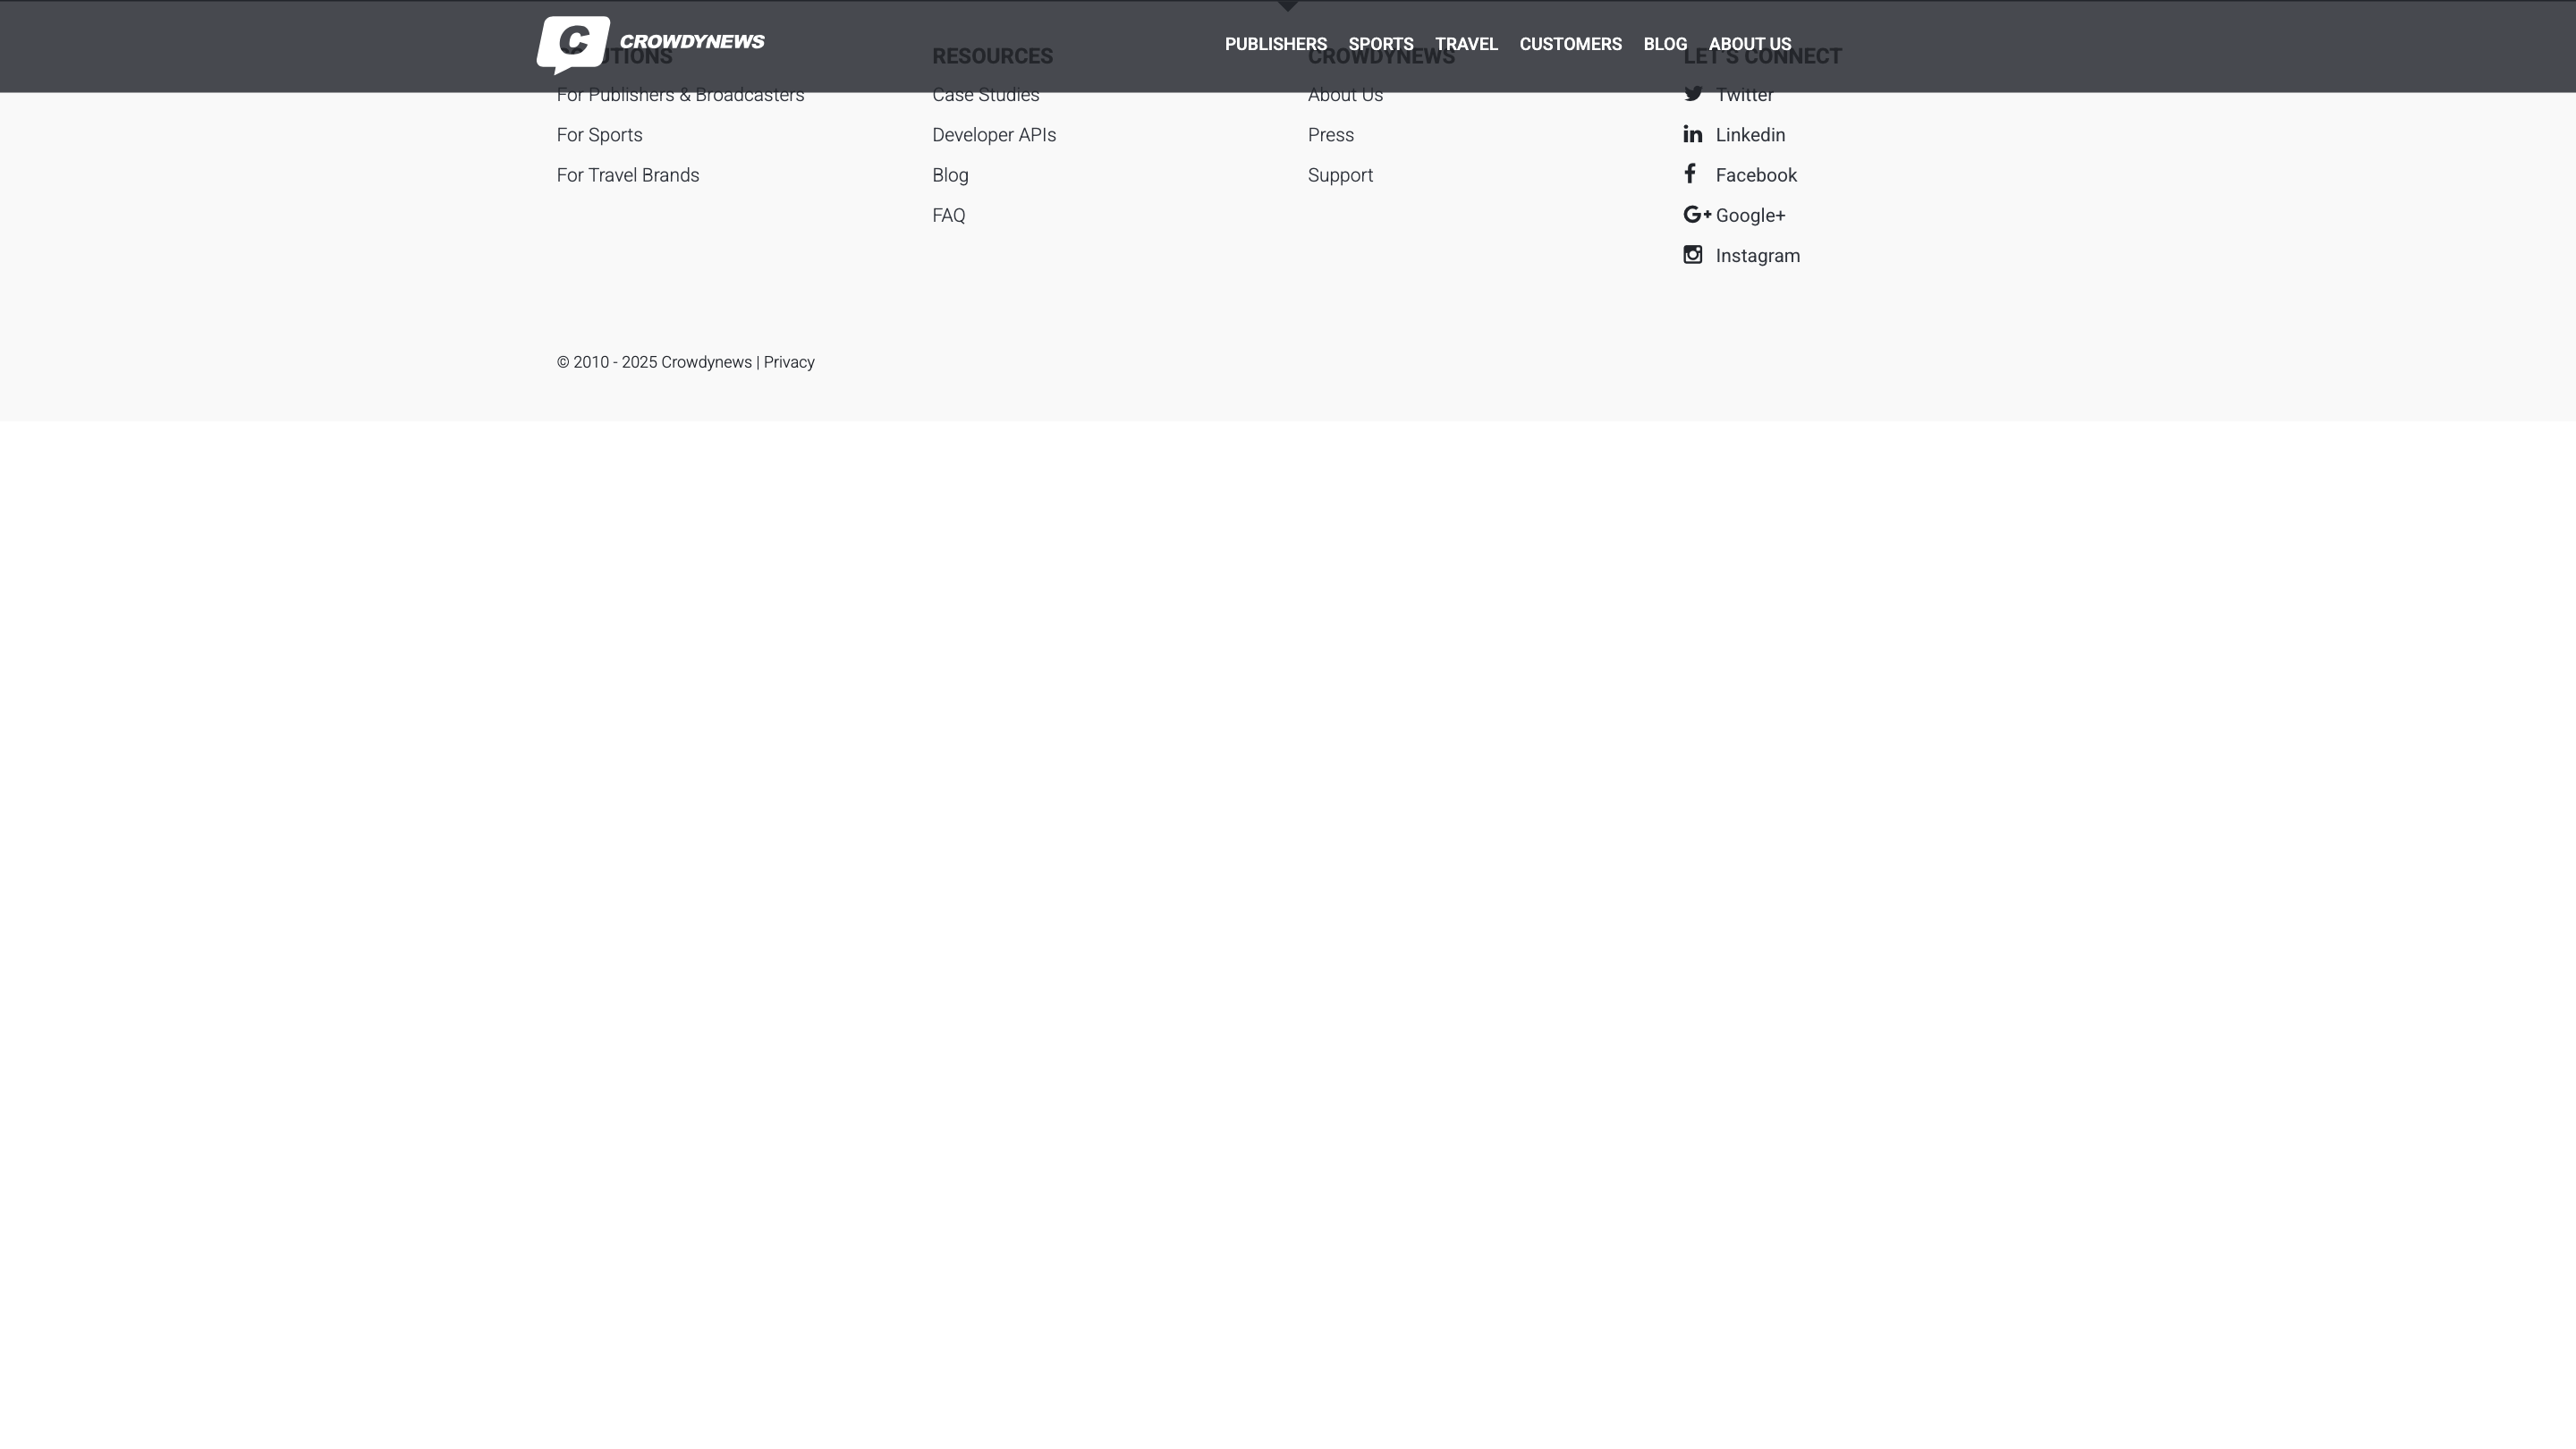Open the For Sports footer link
Image resolution: width=2576 pixels, height=1449 pixels.
599,135
